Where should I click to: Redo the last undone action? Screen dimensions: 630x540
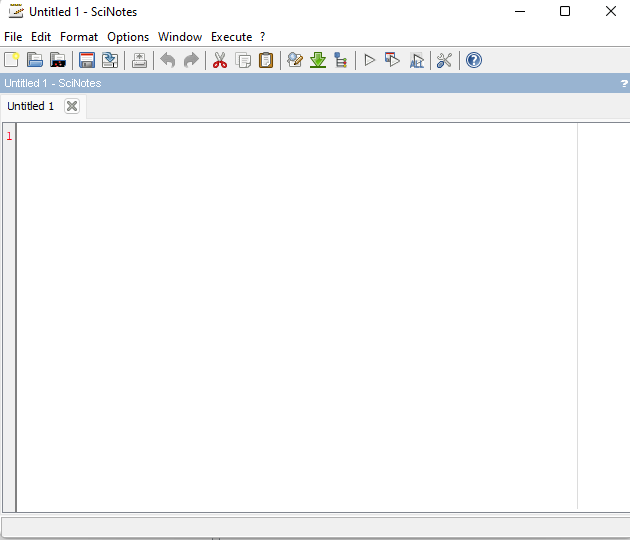point(191,60)
